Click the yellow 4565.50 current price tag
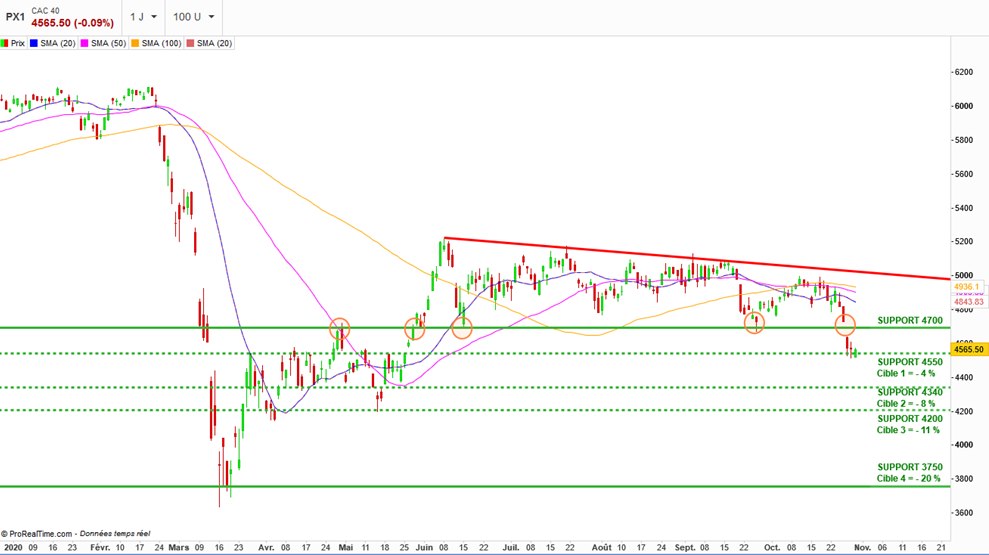The width and height of the screenshot is (989, 555). [967, 349]
